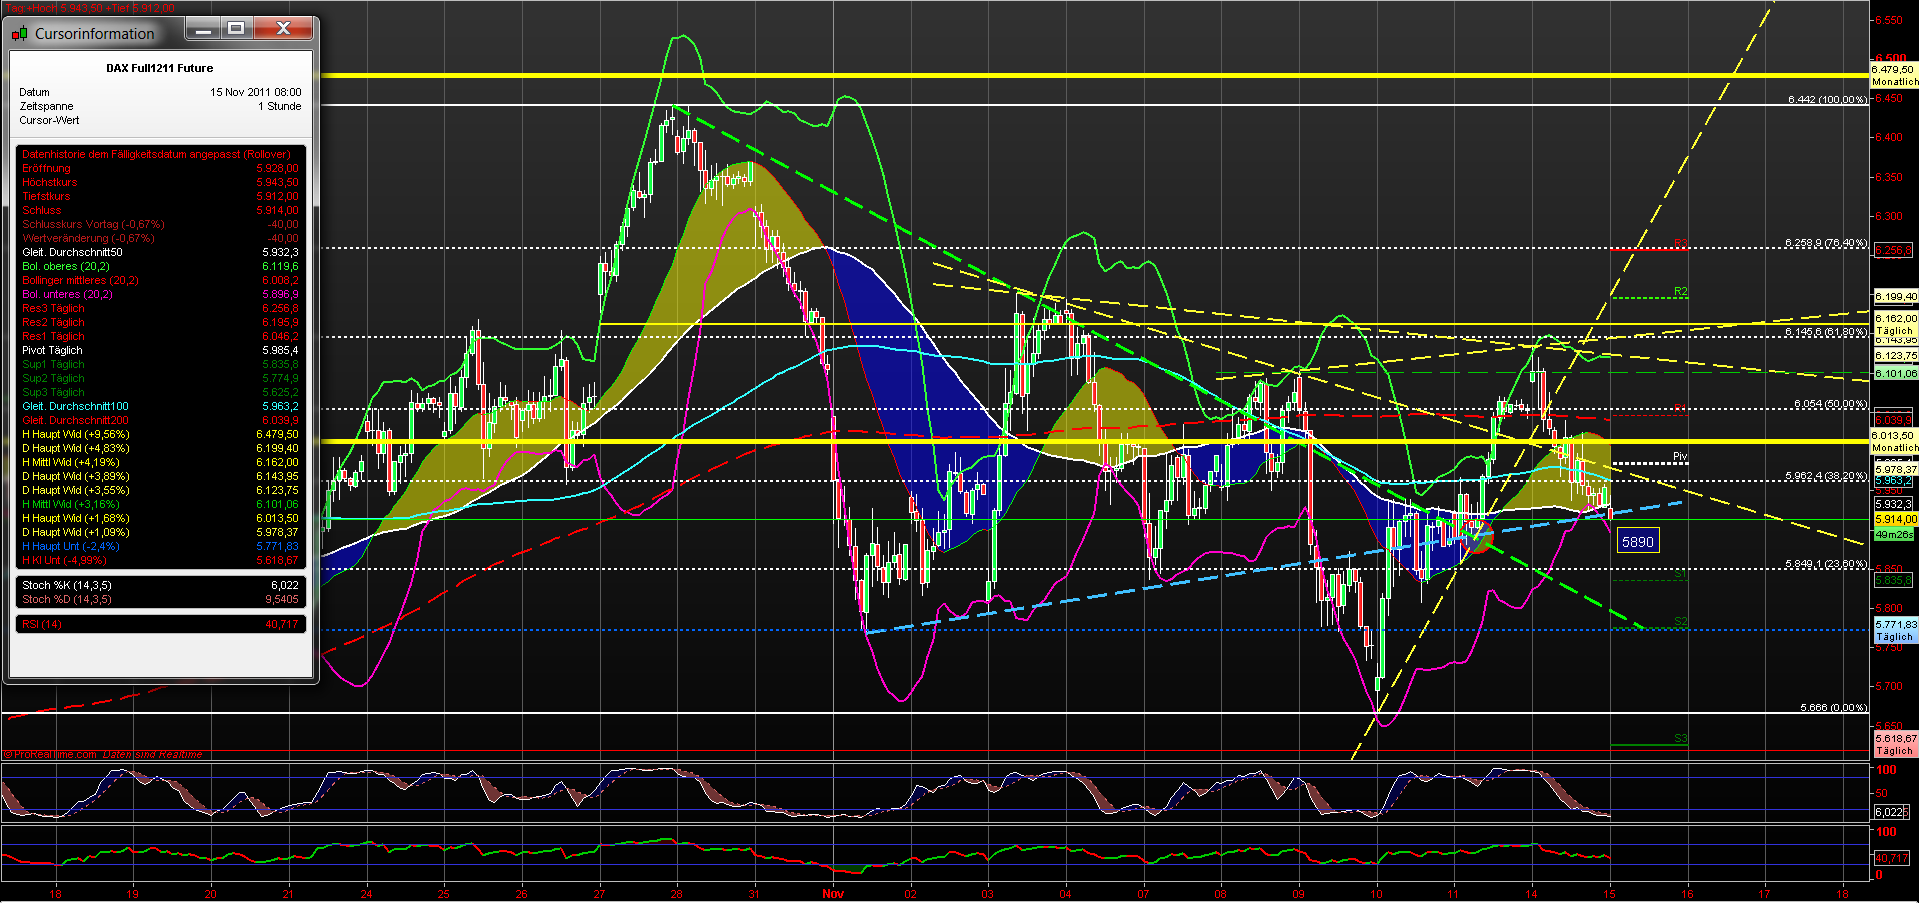The width and height of the screenshot is (1919, 903).
Task: Click the blue 5890 price marker on chart
Action: [x=1638, y=540]
